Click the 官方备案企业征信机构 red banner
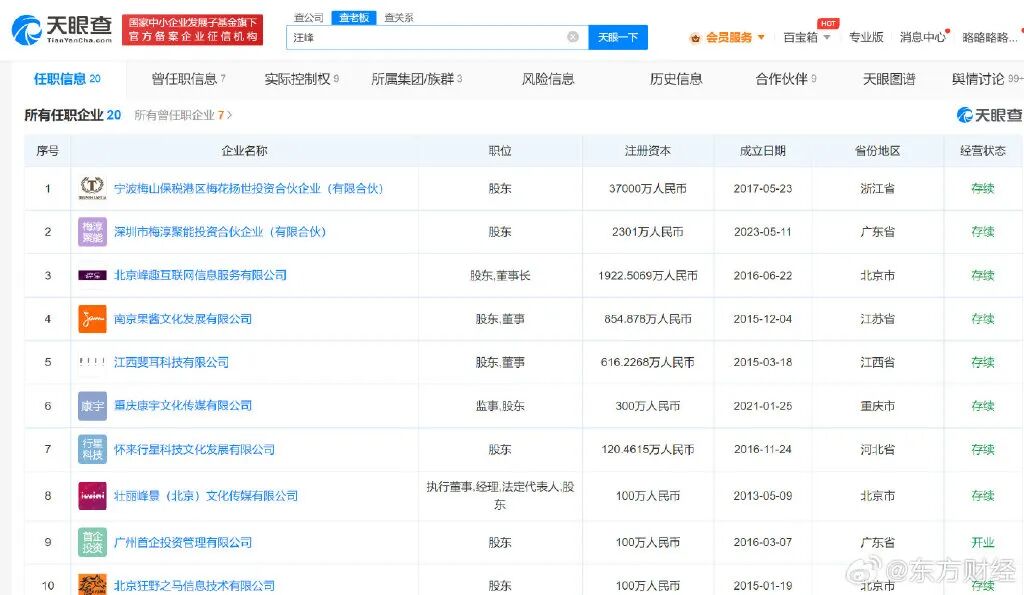 193,30
